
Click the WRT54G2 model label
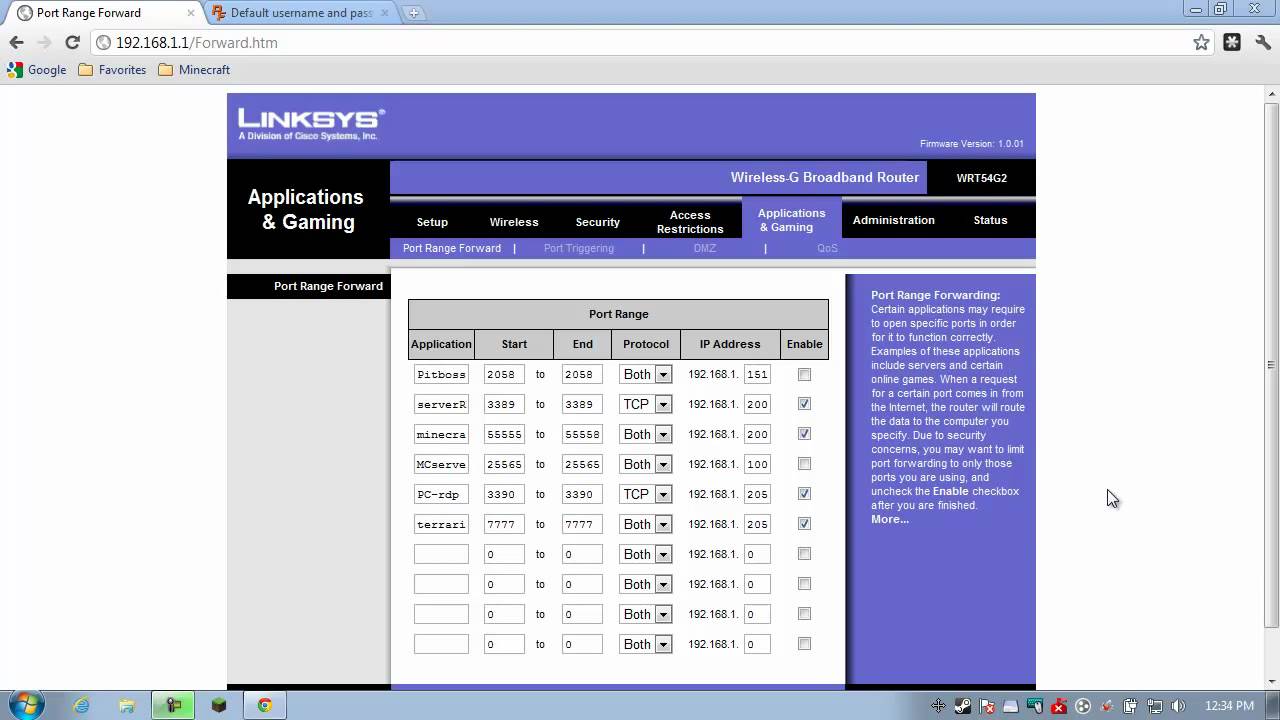(982, 178)
